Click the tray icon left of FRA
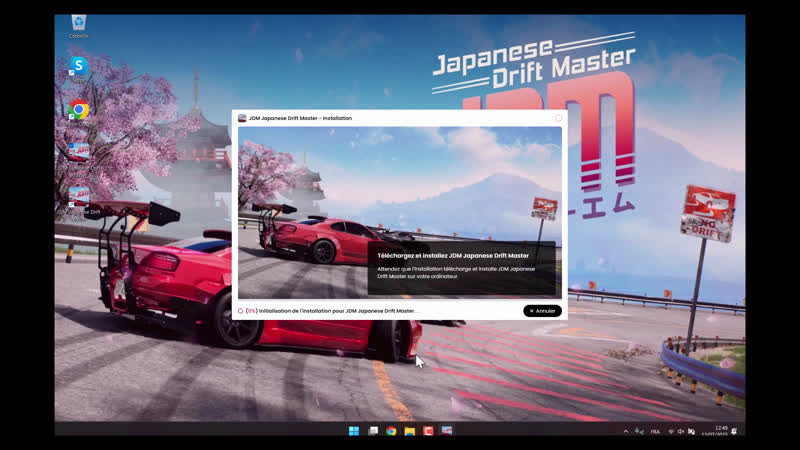This screenshot has width=800, height=450. click(x=639, y=432)
